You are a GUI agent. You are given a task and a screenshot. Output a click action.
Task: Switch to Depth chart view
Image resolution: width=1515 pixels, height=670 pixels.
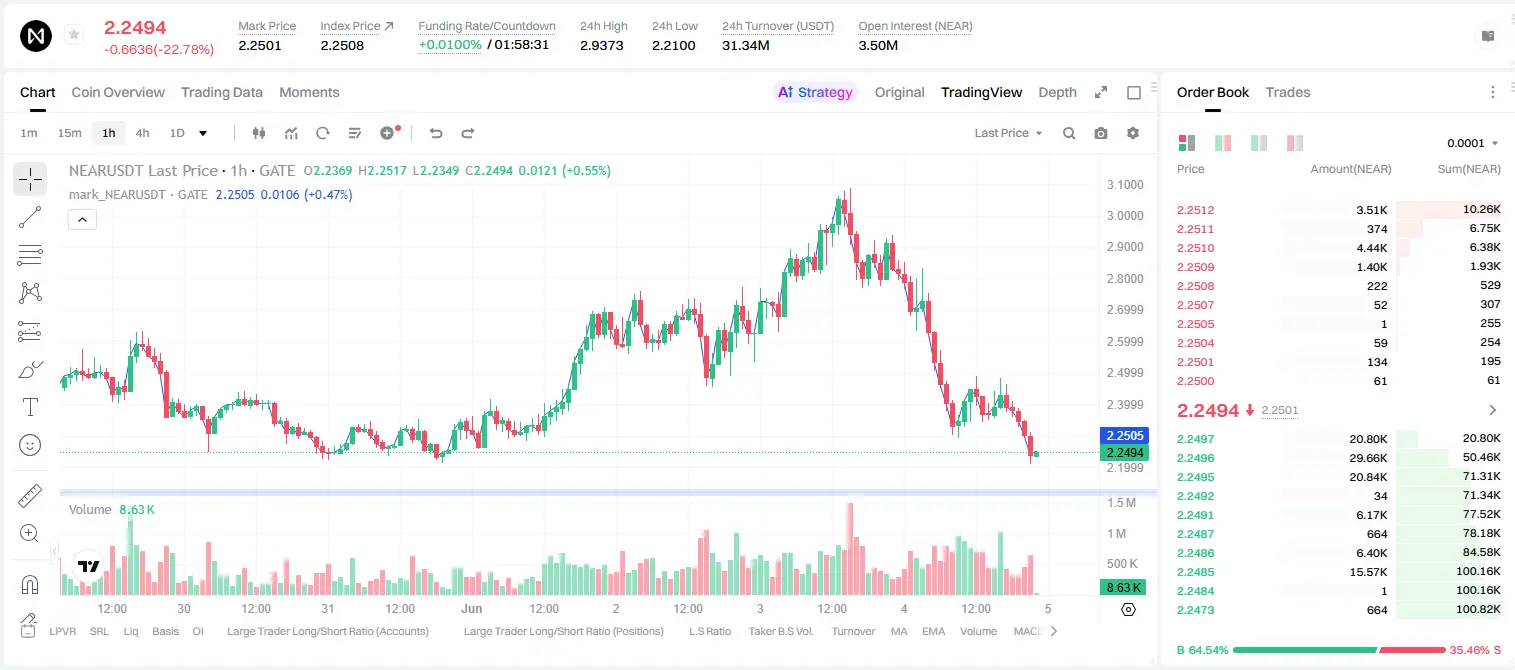[1057, 92]
